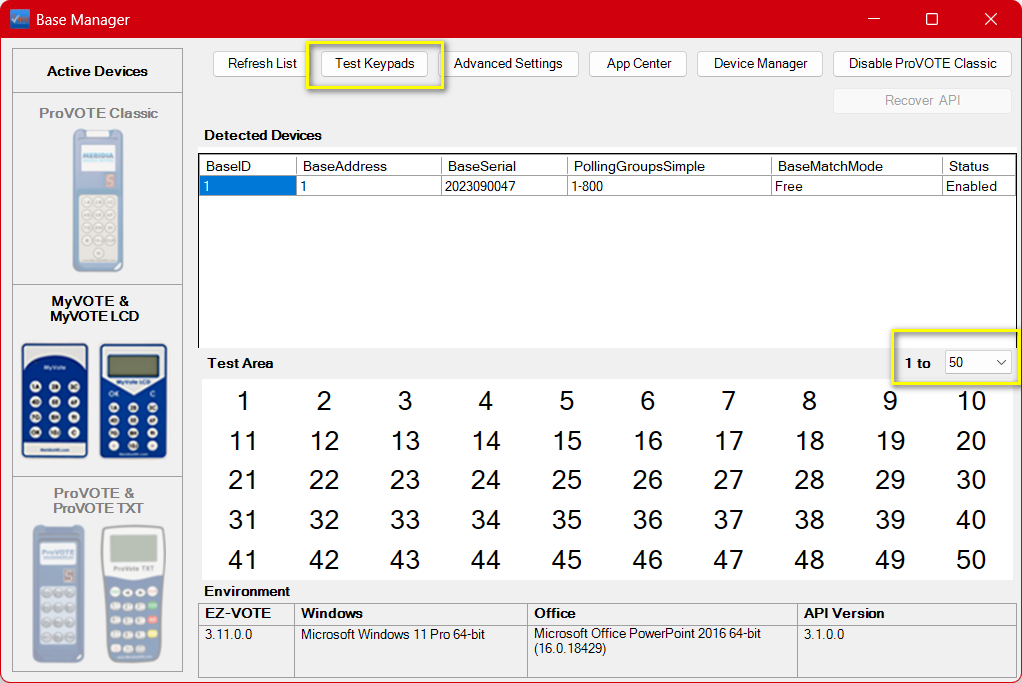Click the Recover API button
This screenshot has height=683, width=1022.
point(922,100)
